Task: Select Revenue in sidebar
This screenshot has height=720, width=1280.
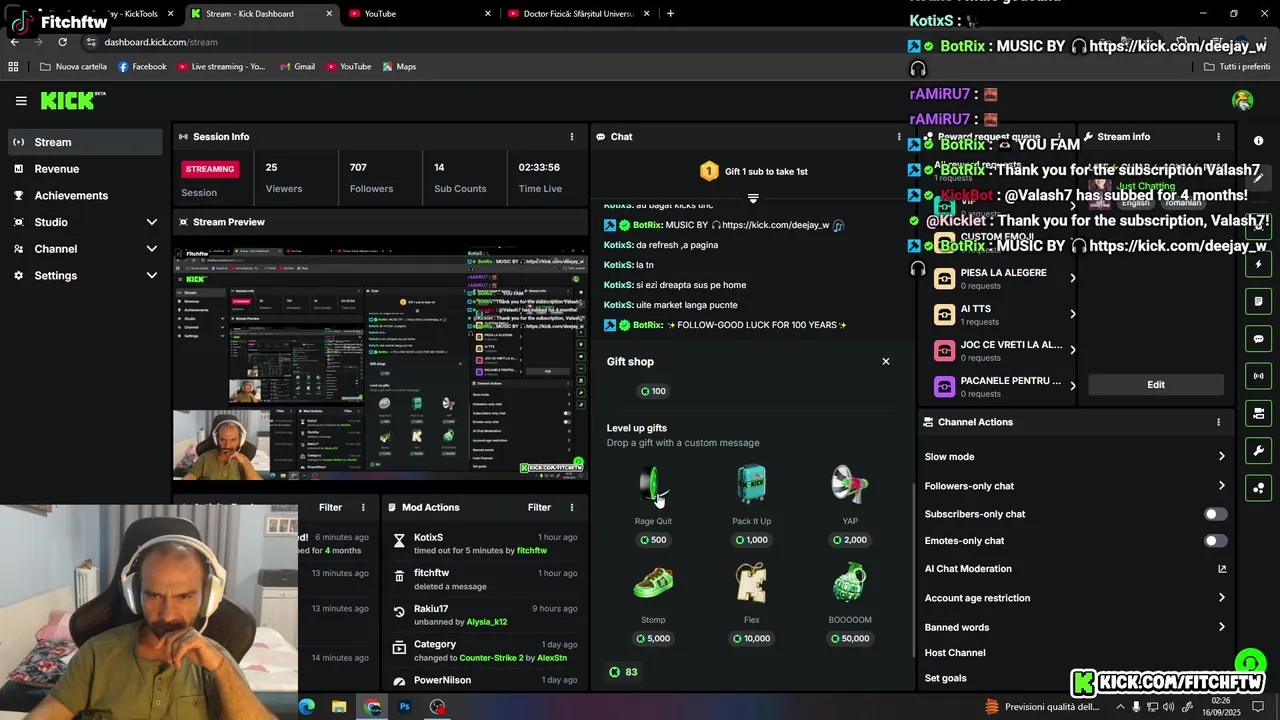Action: tap(84, 169)
